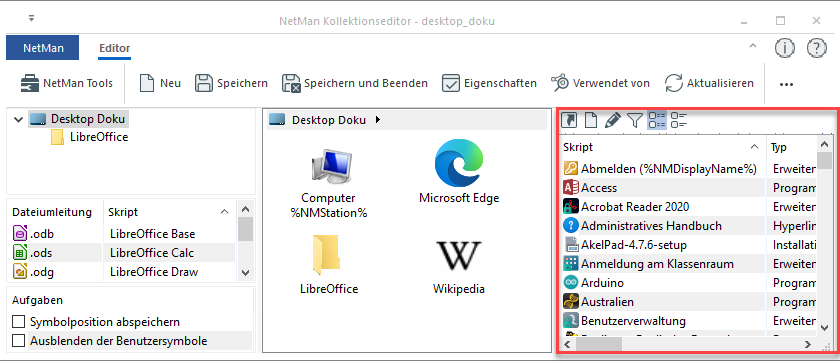Open the three-dots overflow menu
840x361 pixels.
tap(786, 85)
